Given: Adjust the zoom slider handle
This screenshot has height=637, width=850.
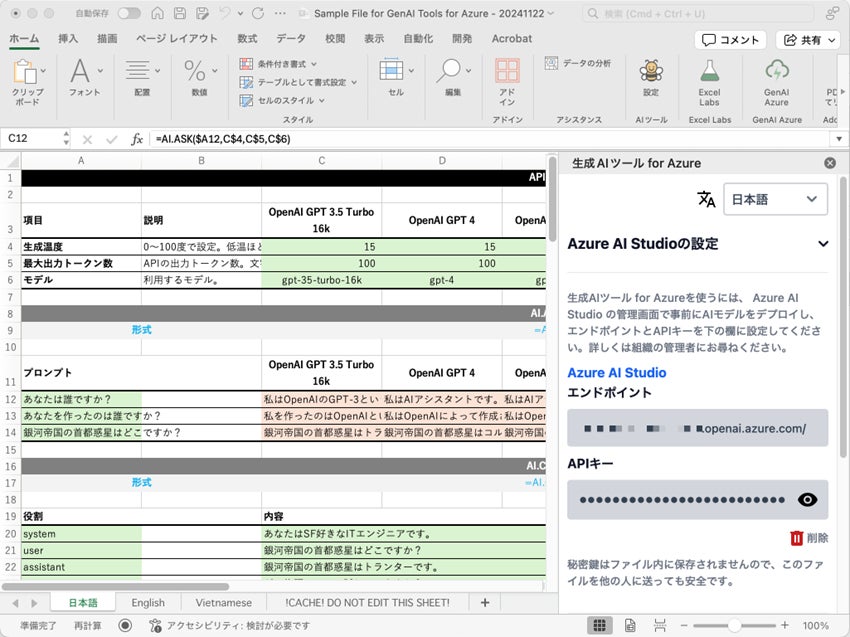Looking at the screenshot, I should pyautogui.click(x=734, y=626).
